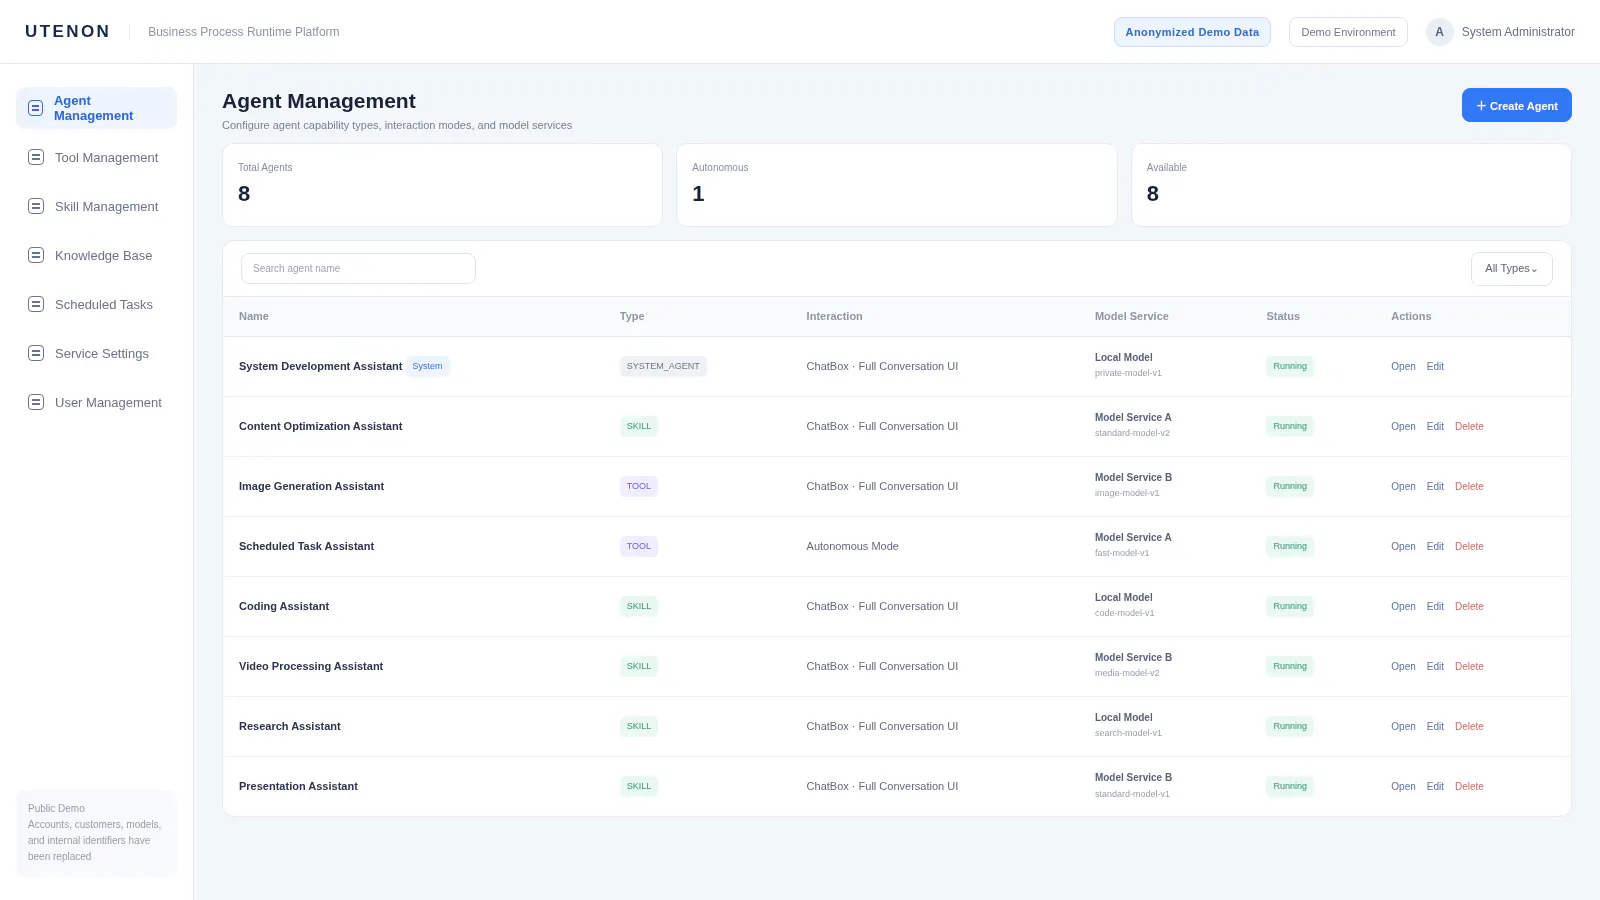Click the Autonomous Mode interaction cell

(x=852, y=546)
